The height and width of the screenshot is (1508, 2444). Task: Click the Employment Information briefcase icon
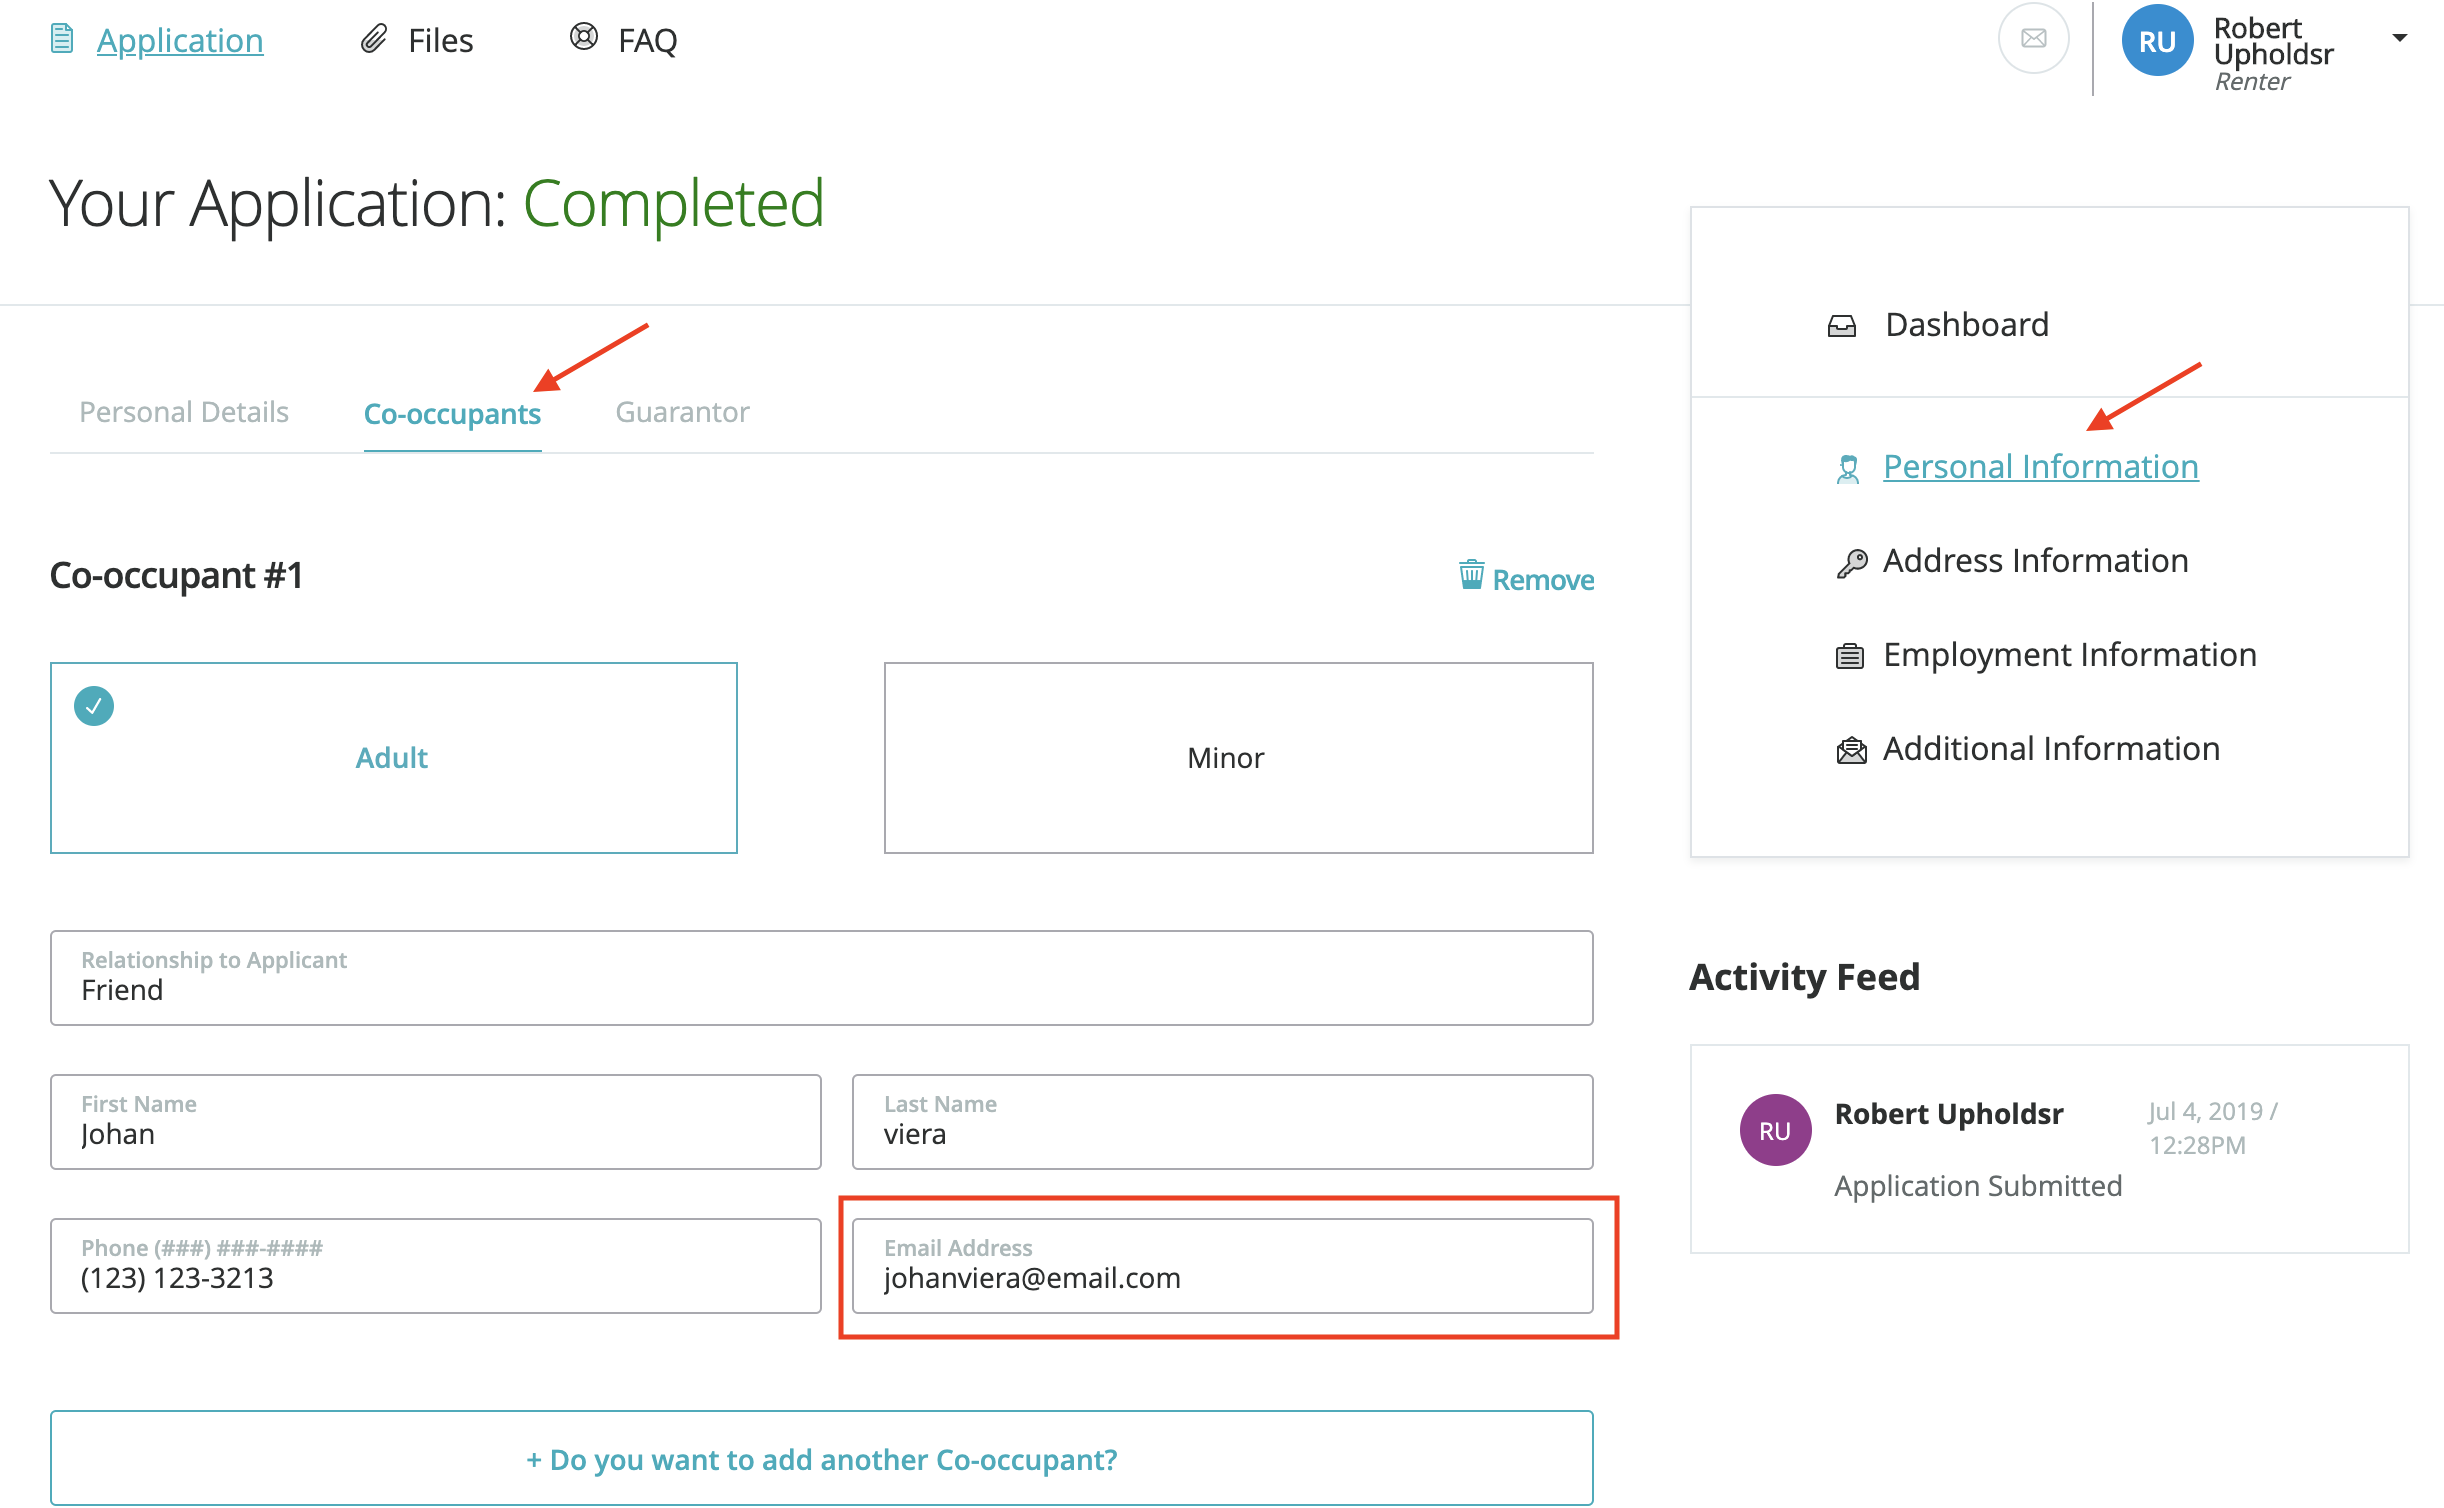pyautogui.click(x=1849, y=656)
